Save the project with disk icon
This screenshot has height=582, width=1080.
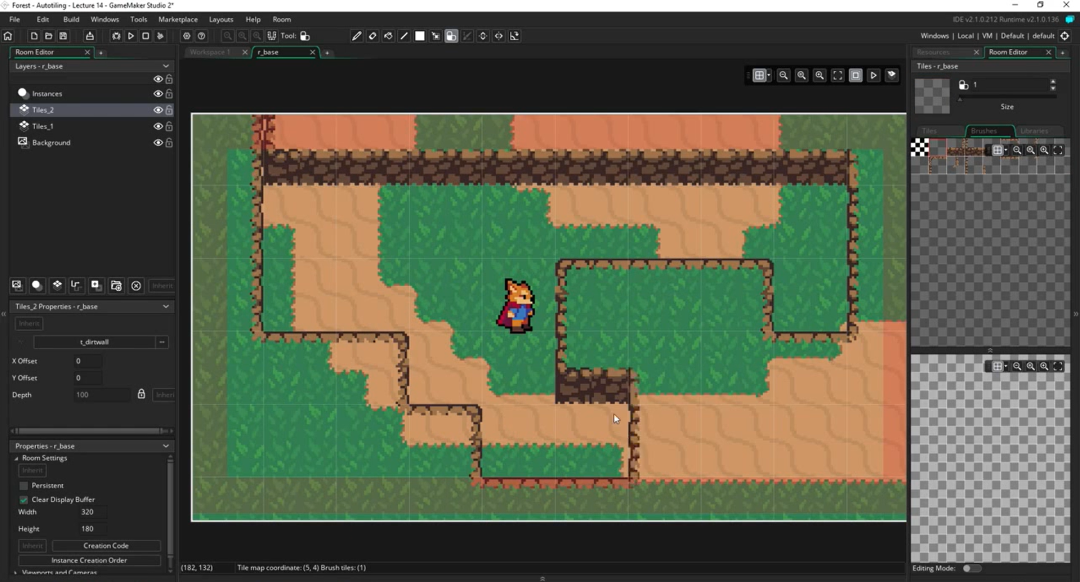click(63, 36)
